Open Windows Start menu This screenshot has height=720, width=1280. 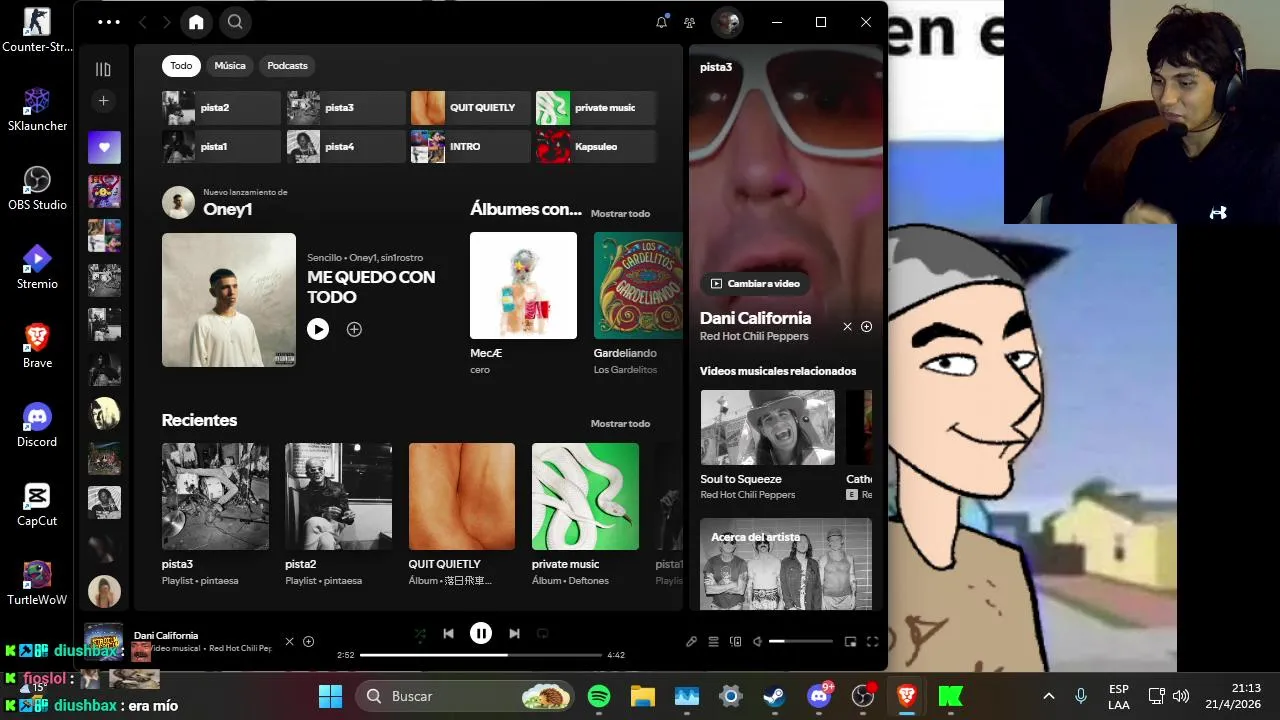pos(330,696)
